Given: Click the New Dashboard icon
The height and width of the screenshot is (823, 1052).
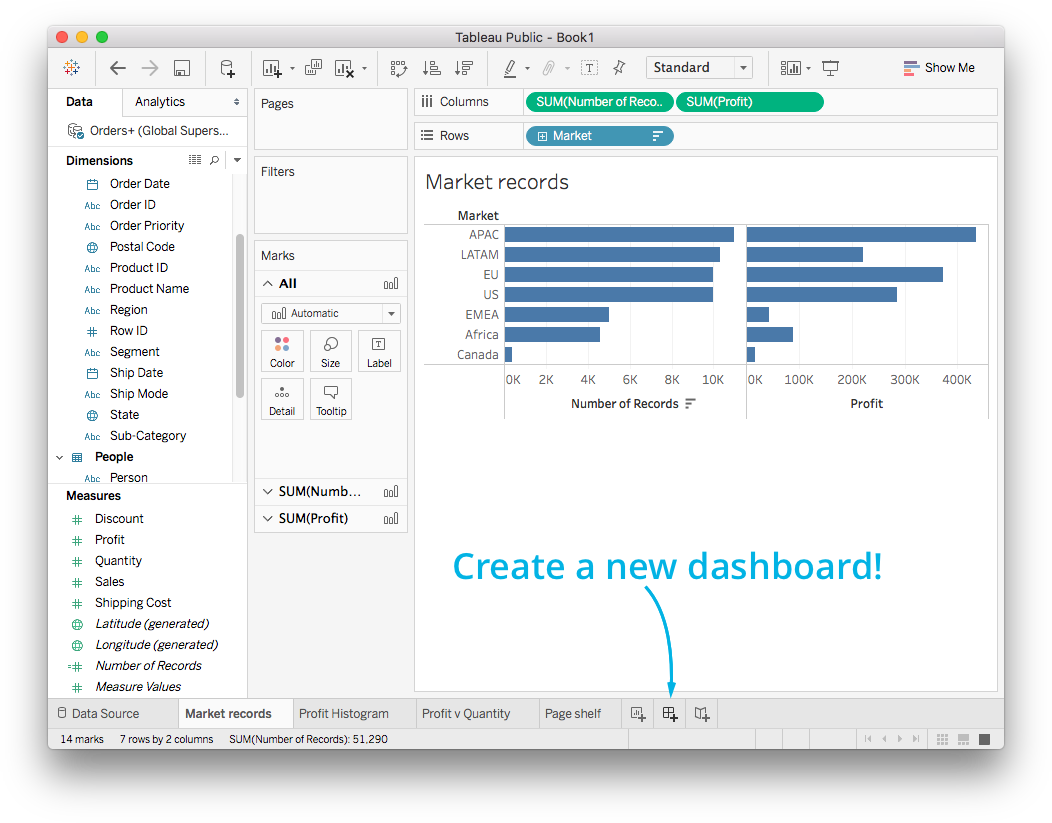Looking at the screenshot, I should click(x=670, y=714).
